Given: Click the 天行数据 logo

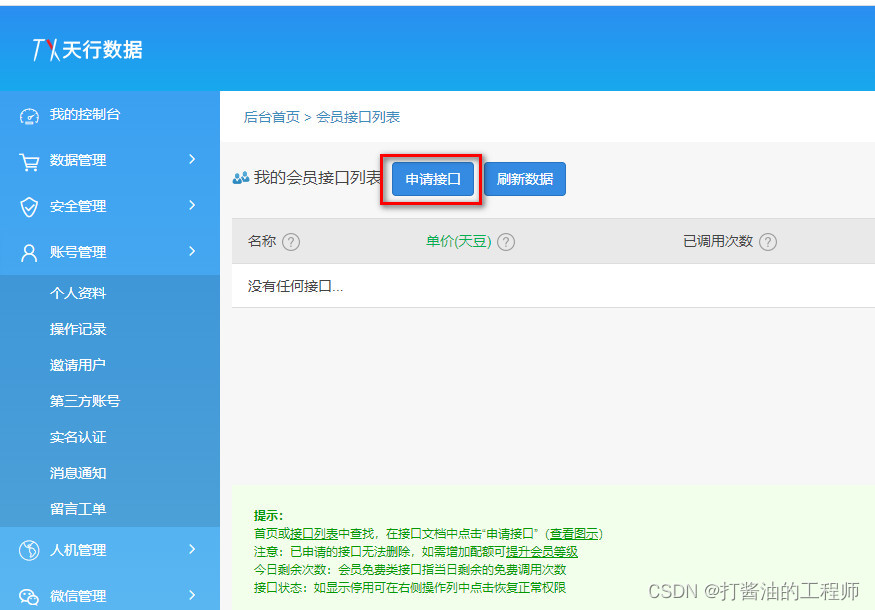Looking at the screenshot, I should [x=88, y=50].
